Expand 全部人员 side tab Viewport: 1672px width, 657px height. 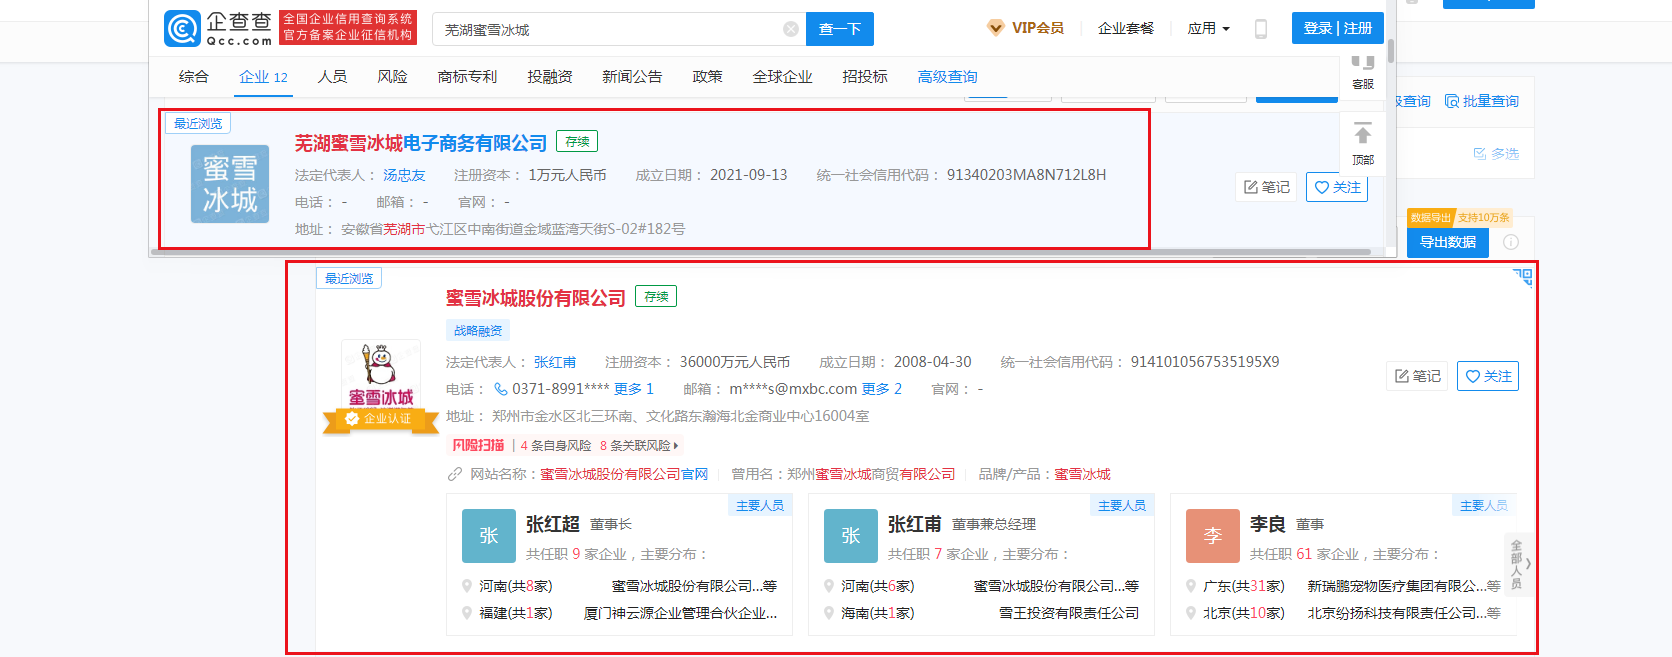click(1517, 564)
